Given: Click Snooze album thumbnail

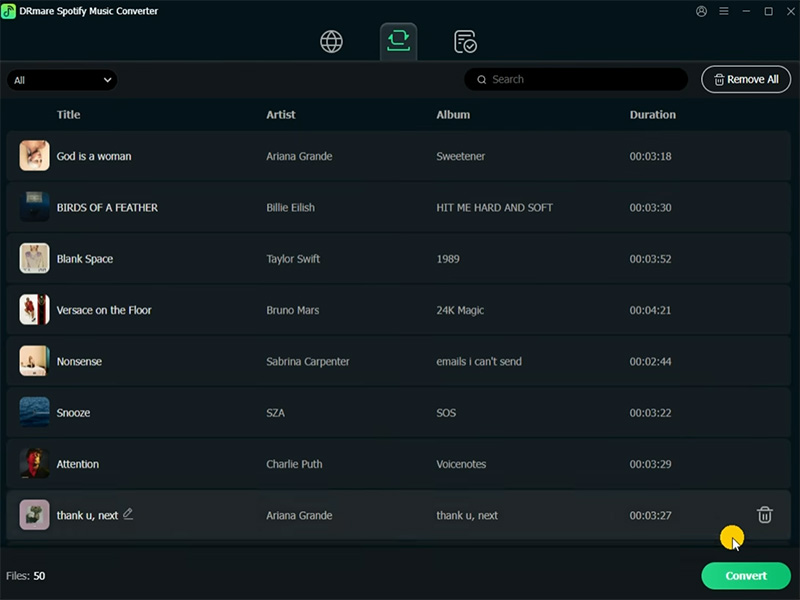Looking at the screenshot, I should (35, 412).
